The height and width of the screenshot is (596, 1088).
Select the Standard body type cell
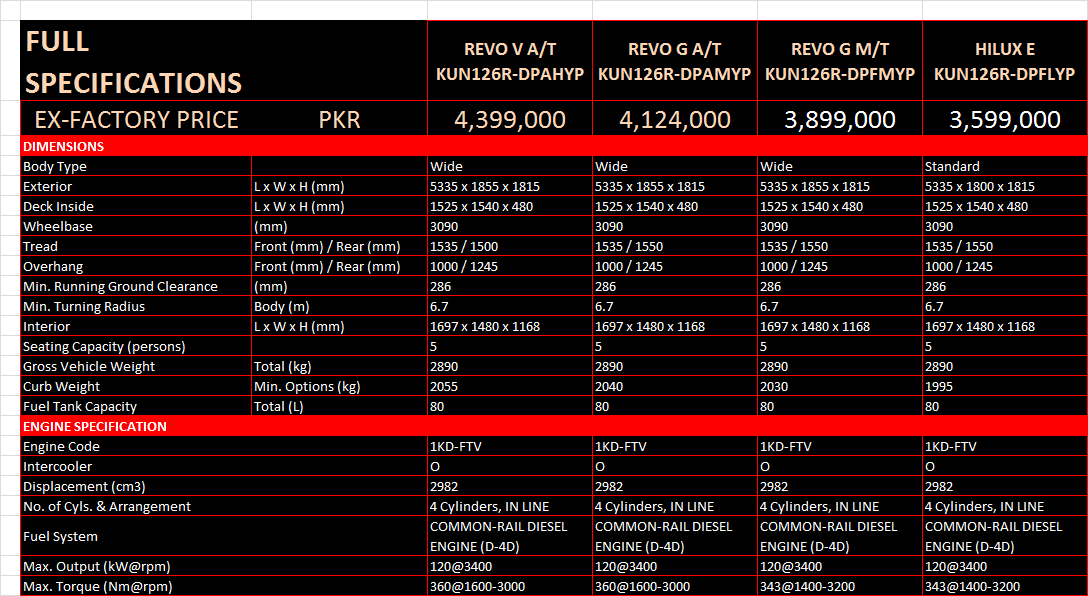[x=1005, y=167]
